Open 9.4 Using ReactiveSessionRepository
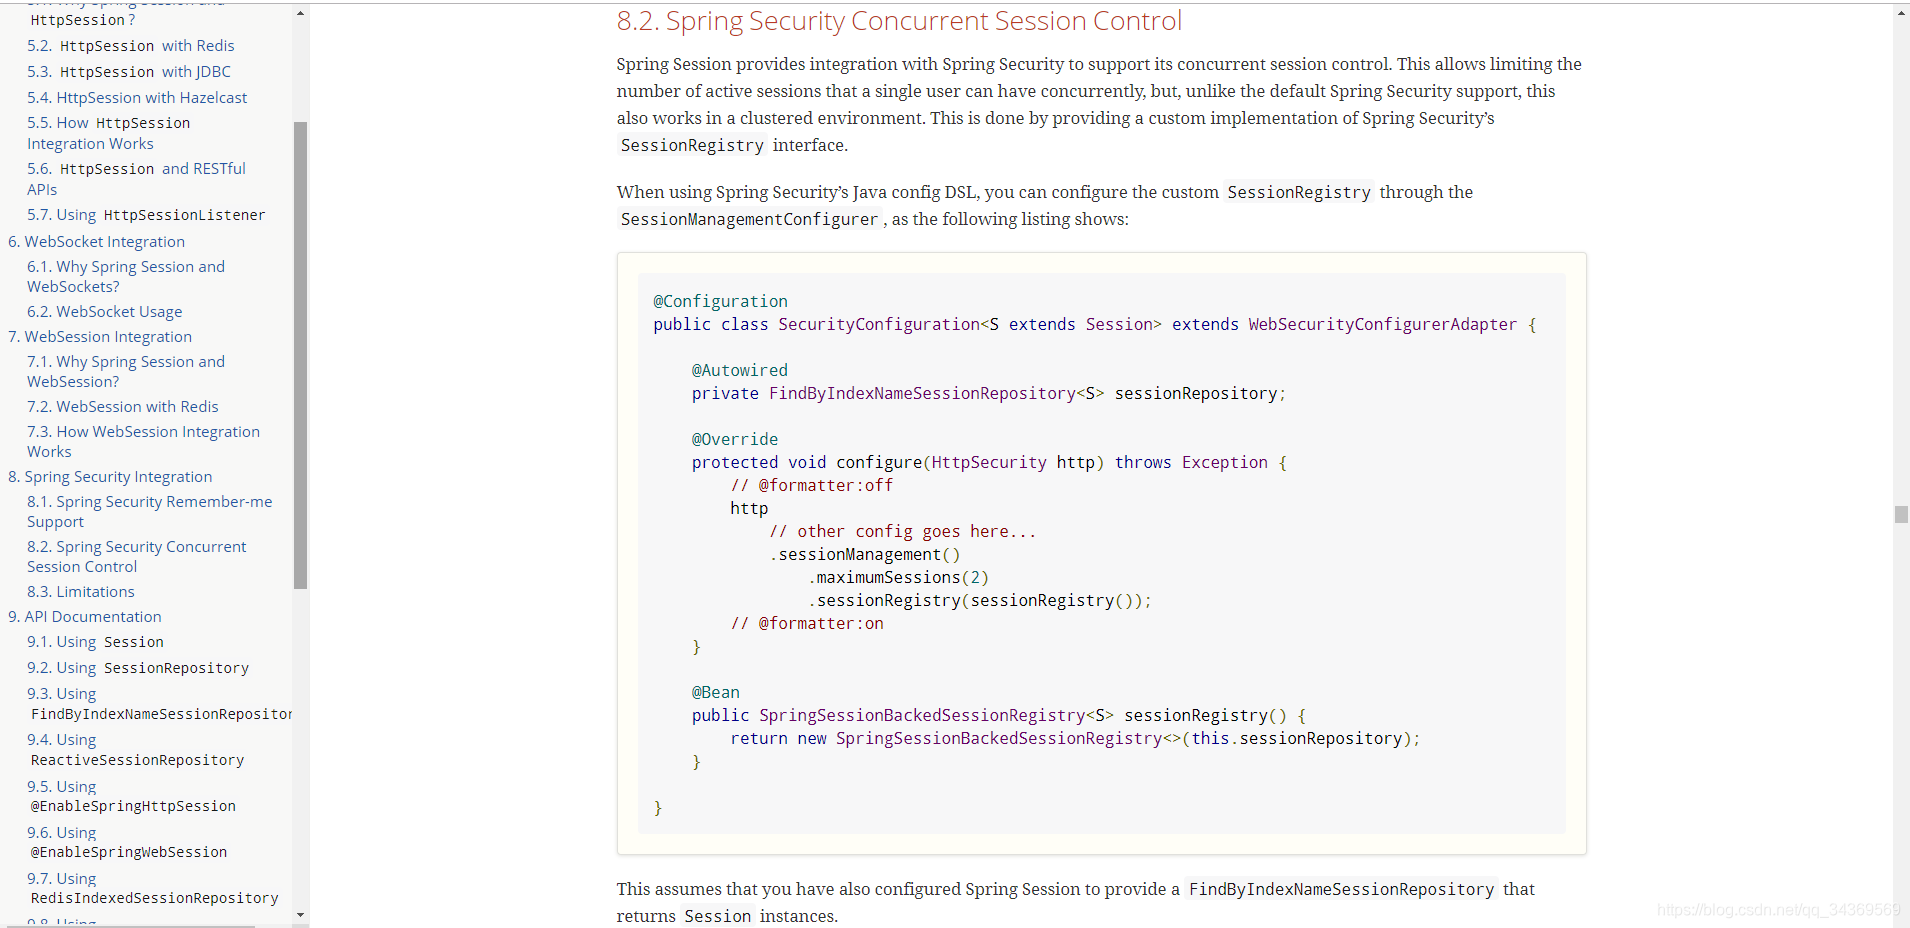 [136, 750]
